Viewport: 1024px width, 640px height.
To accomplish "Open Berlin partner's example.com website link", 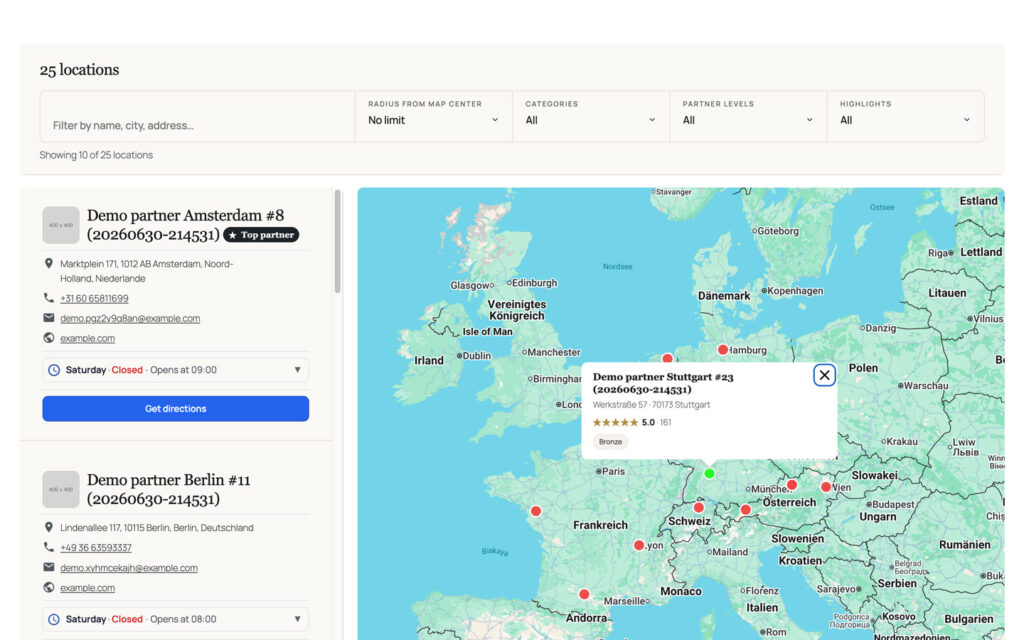I will [x=88, y=588].
